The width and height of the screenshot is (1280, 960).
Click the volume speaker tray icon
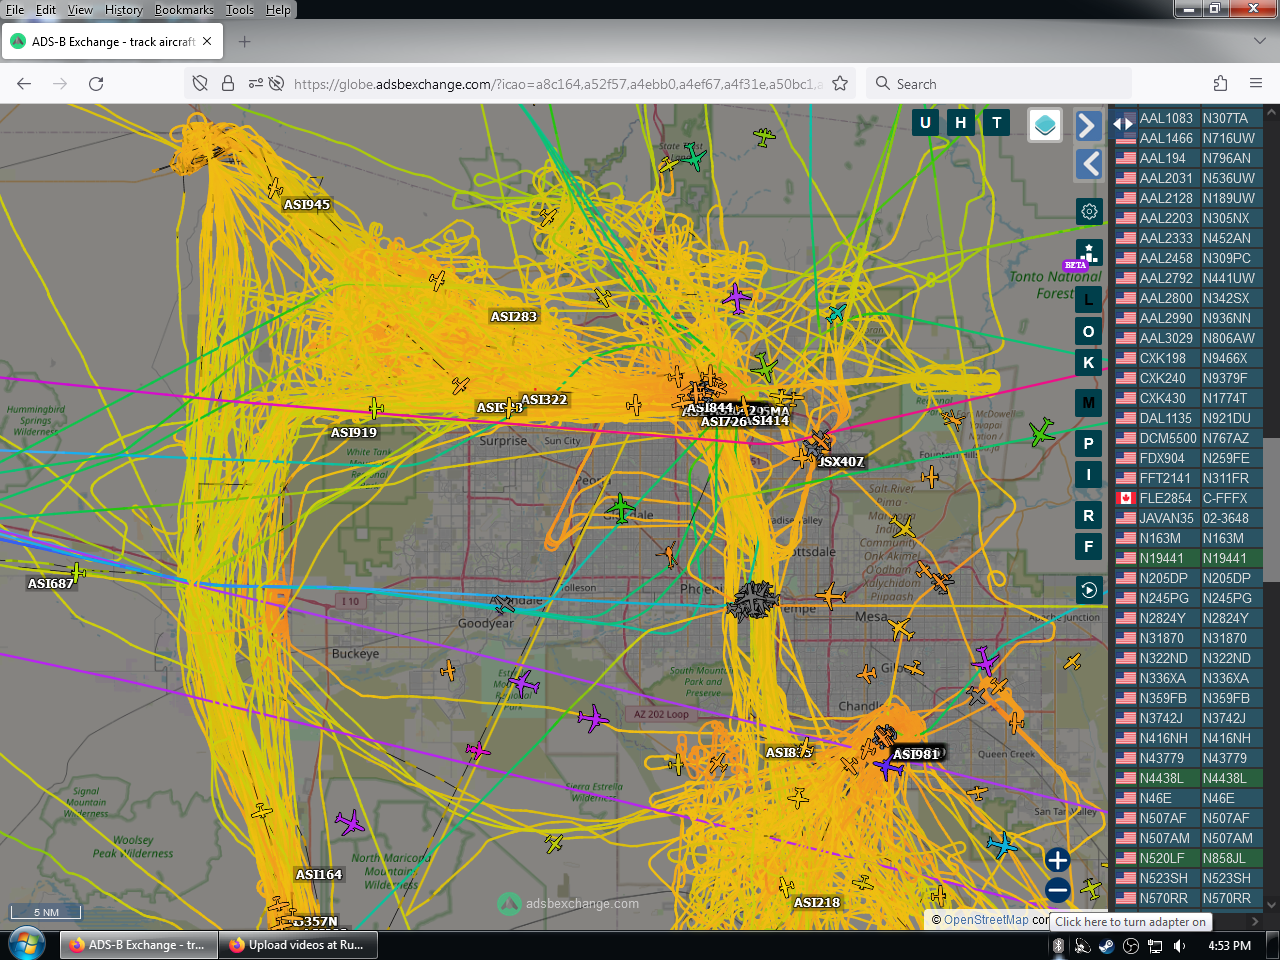click(x=1180, y=946)
